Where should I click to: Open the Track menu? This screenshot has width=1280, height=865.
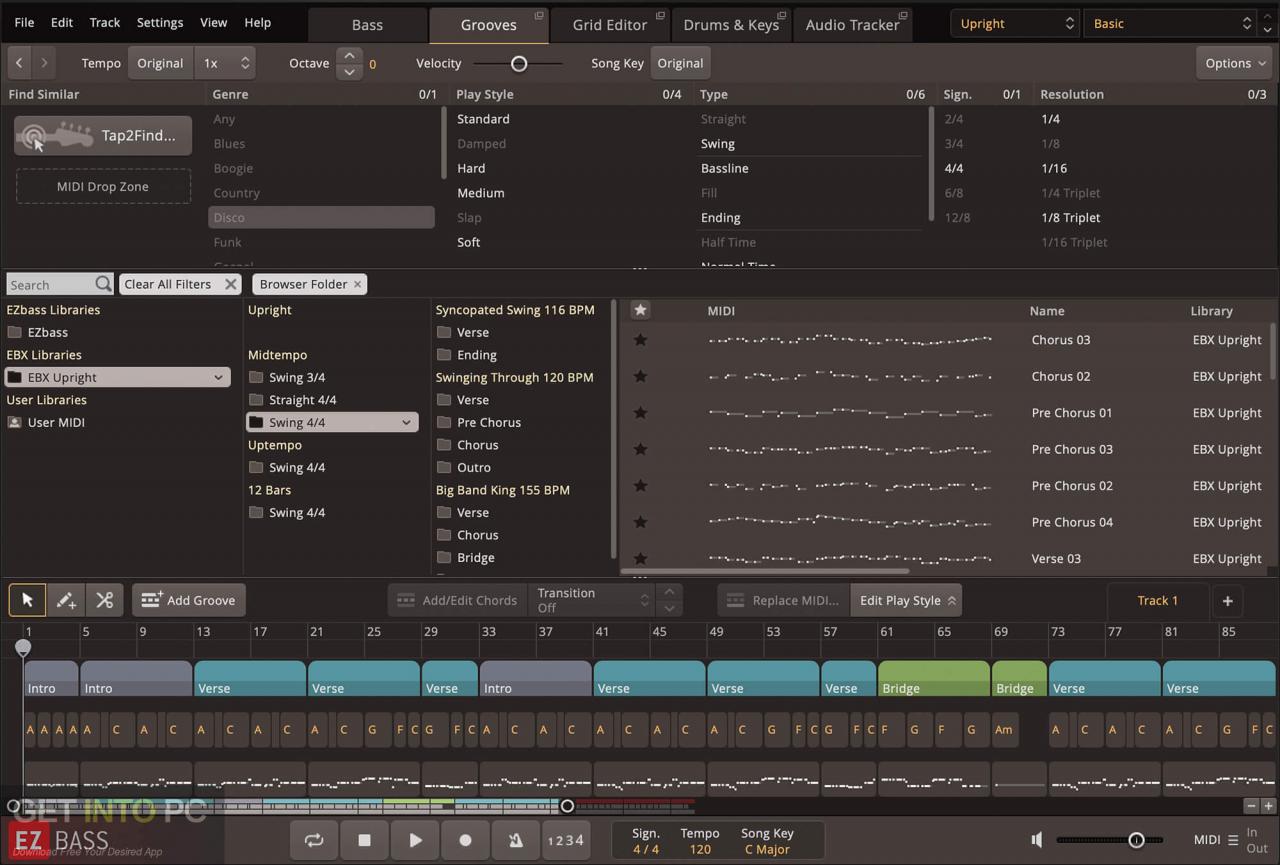pyautogui.click(x=104, y=22)
